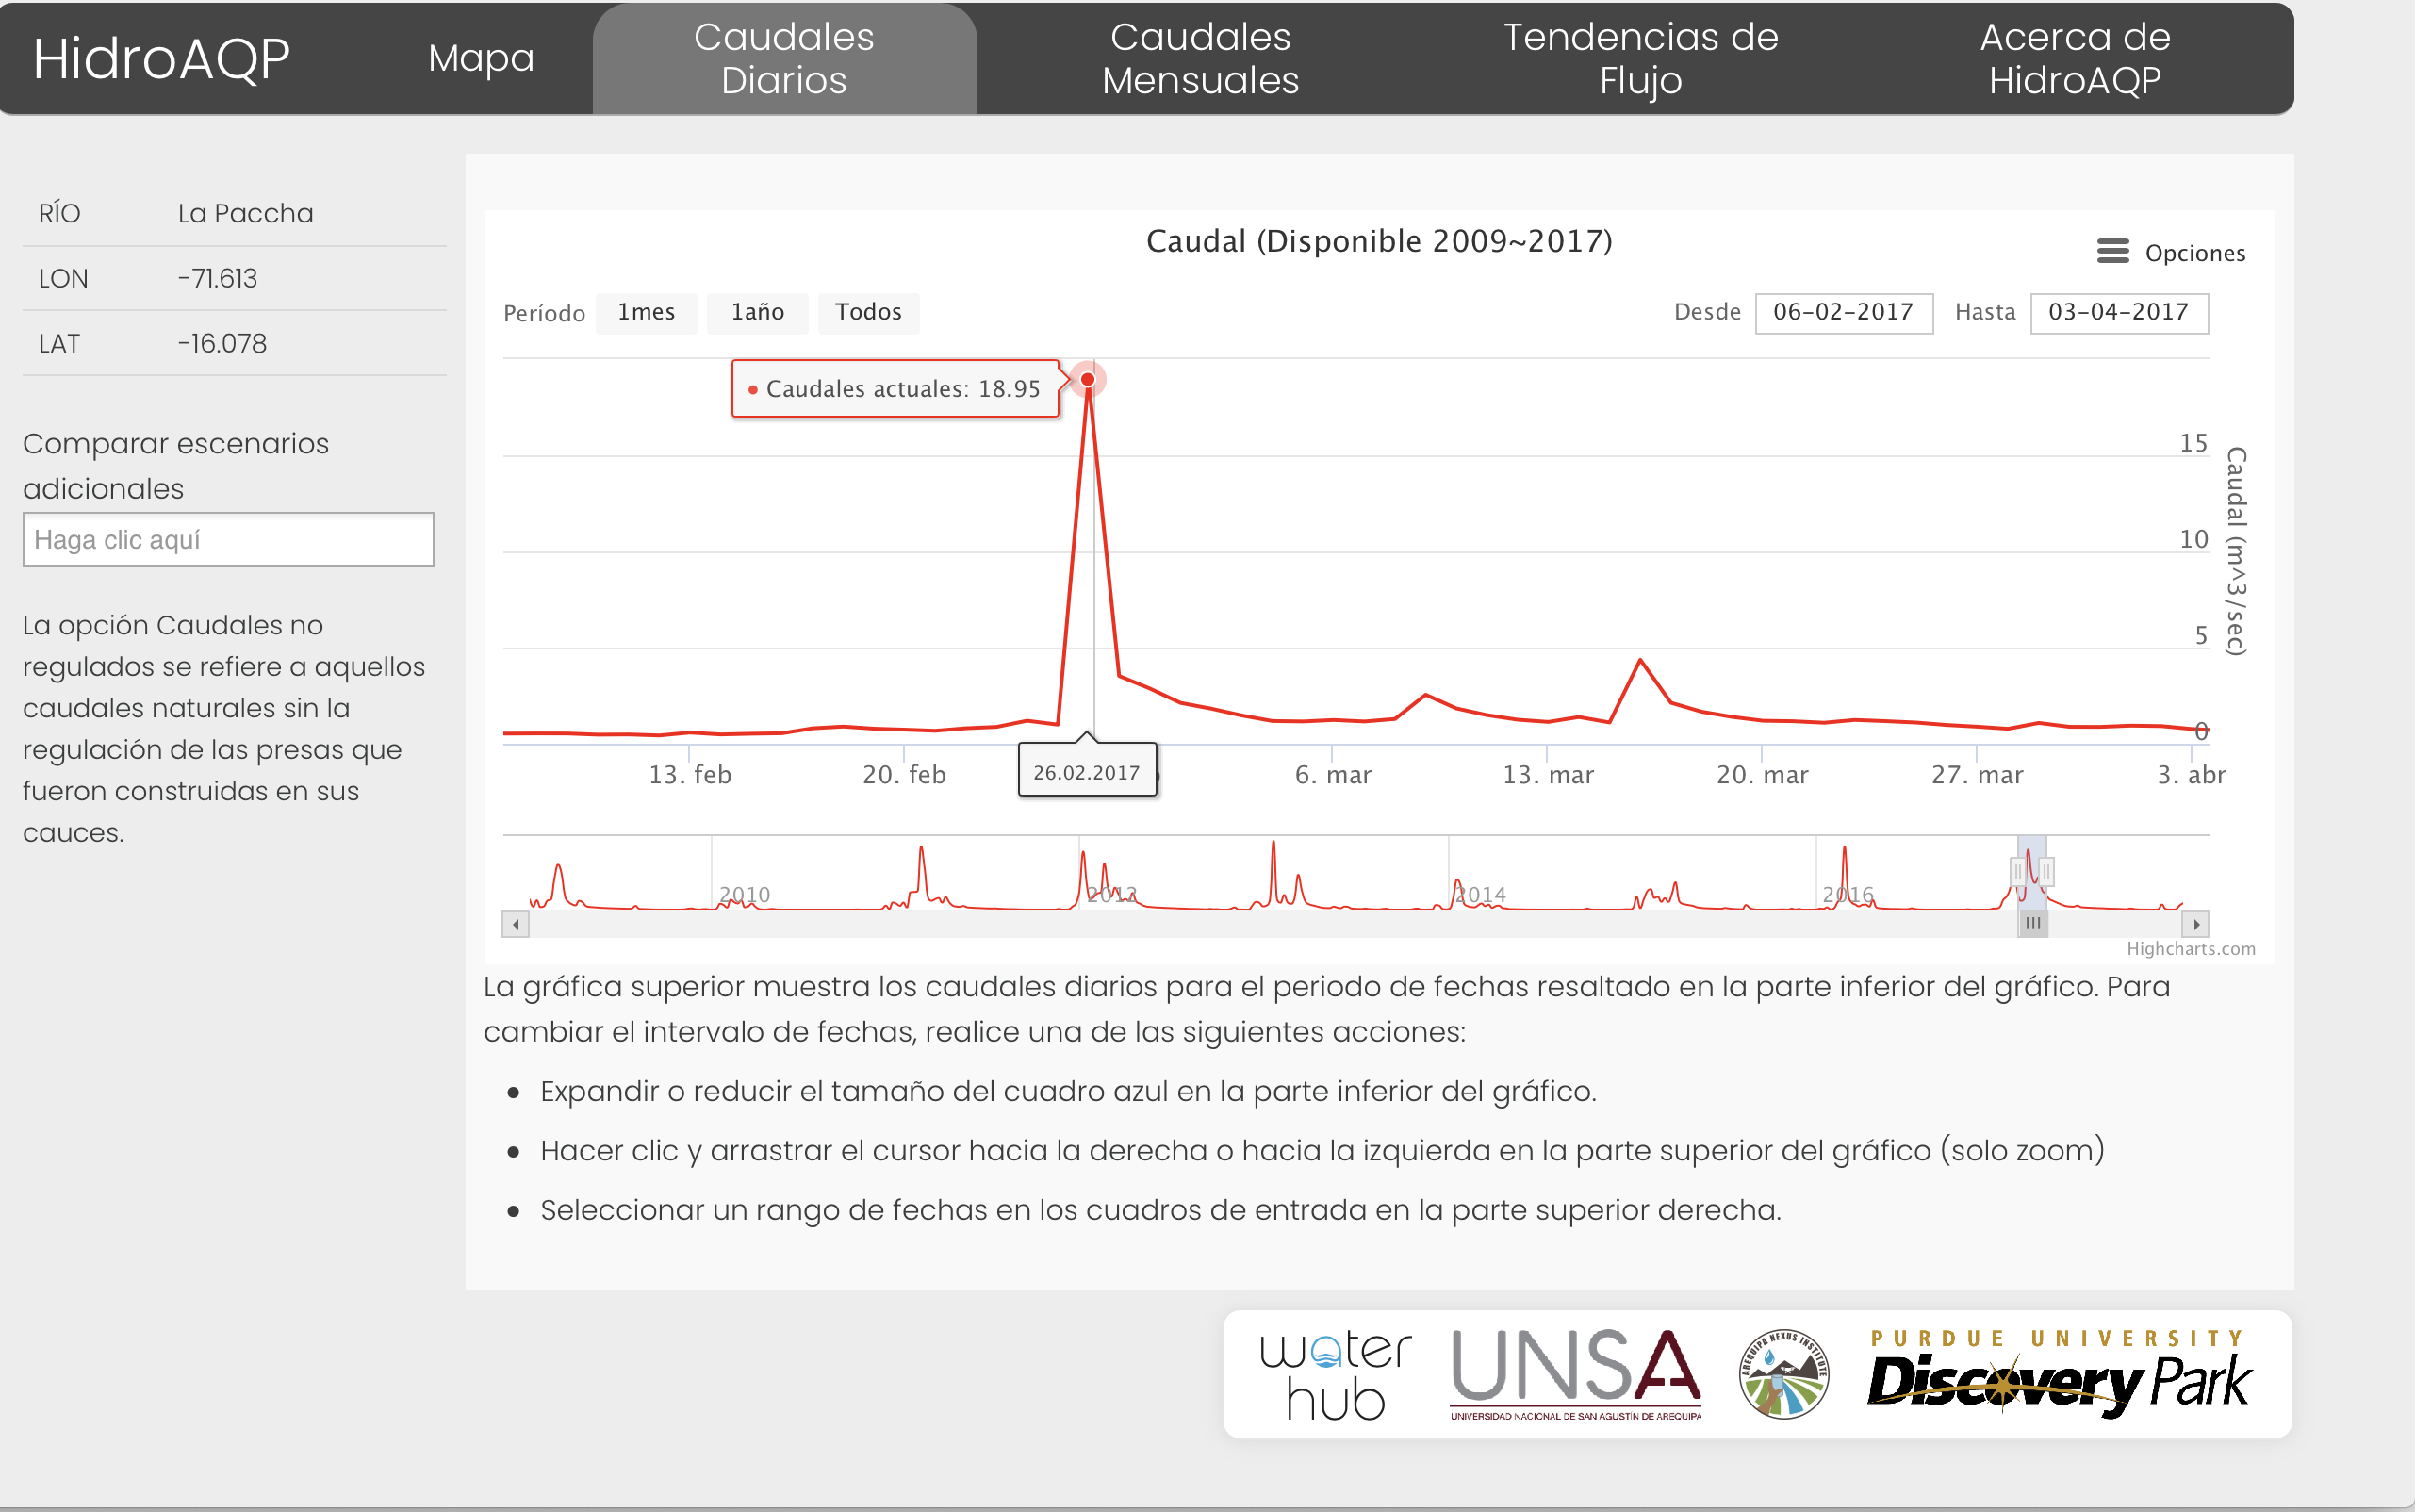Screen dimensions: 2415x1512
Task: Select the 1mes period button
Action: coord(646,312)
